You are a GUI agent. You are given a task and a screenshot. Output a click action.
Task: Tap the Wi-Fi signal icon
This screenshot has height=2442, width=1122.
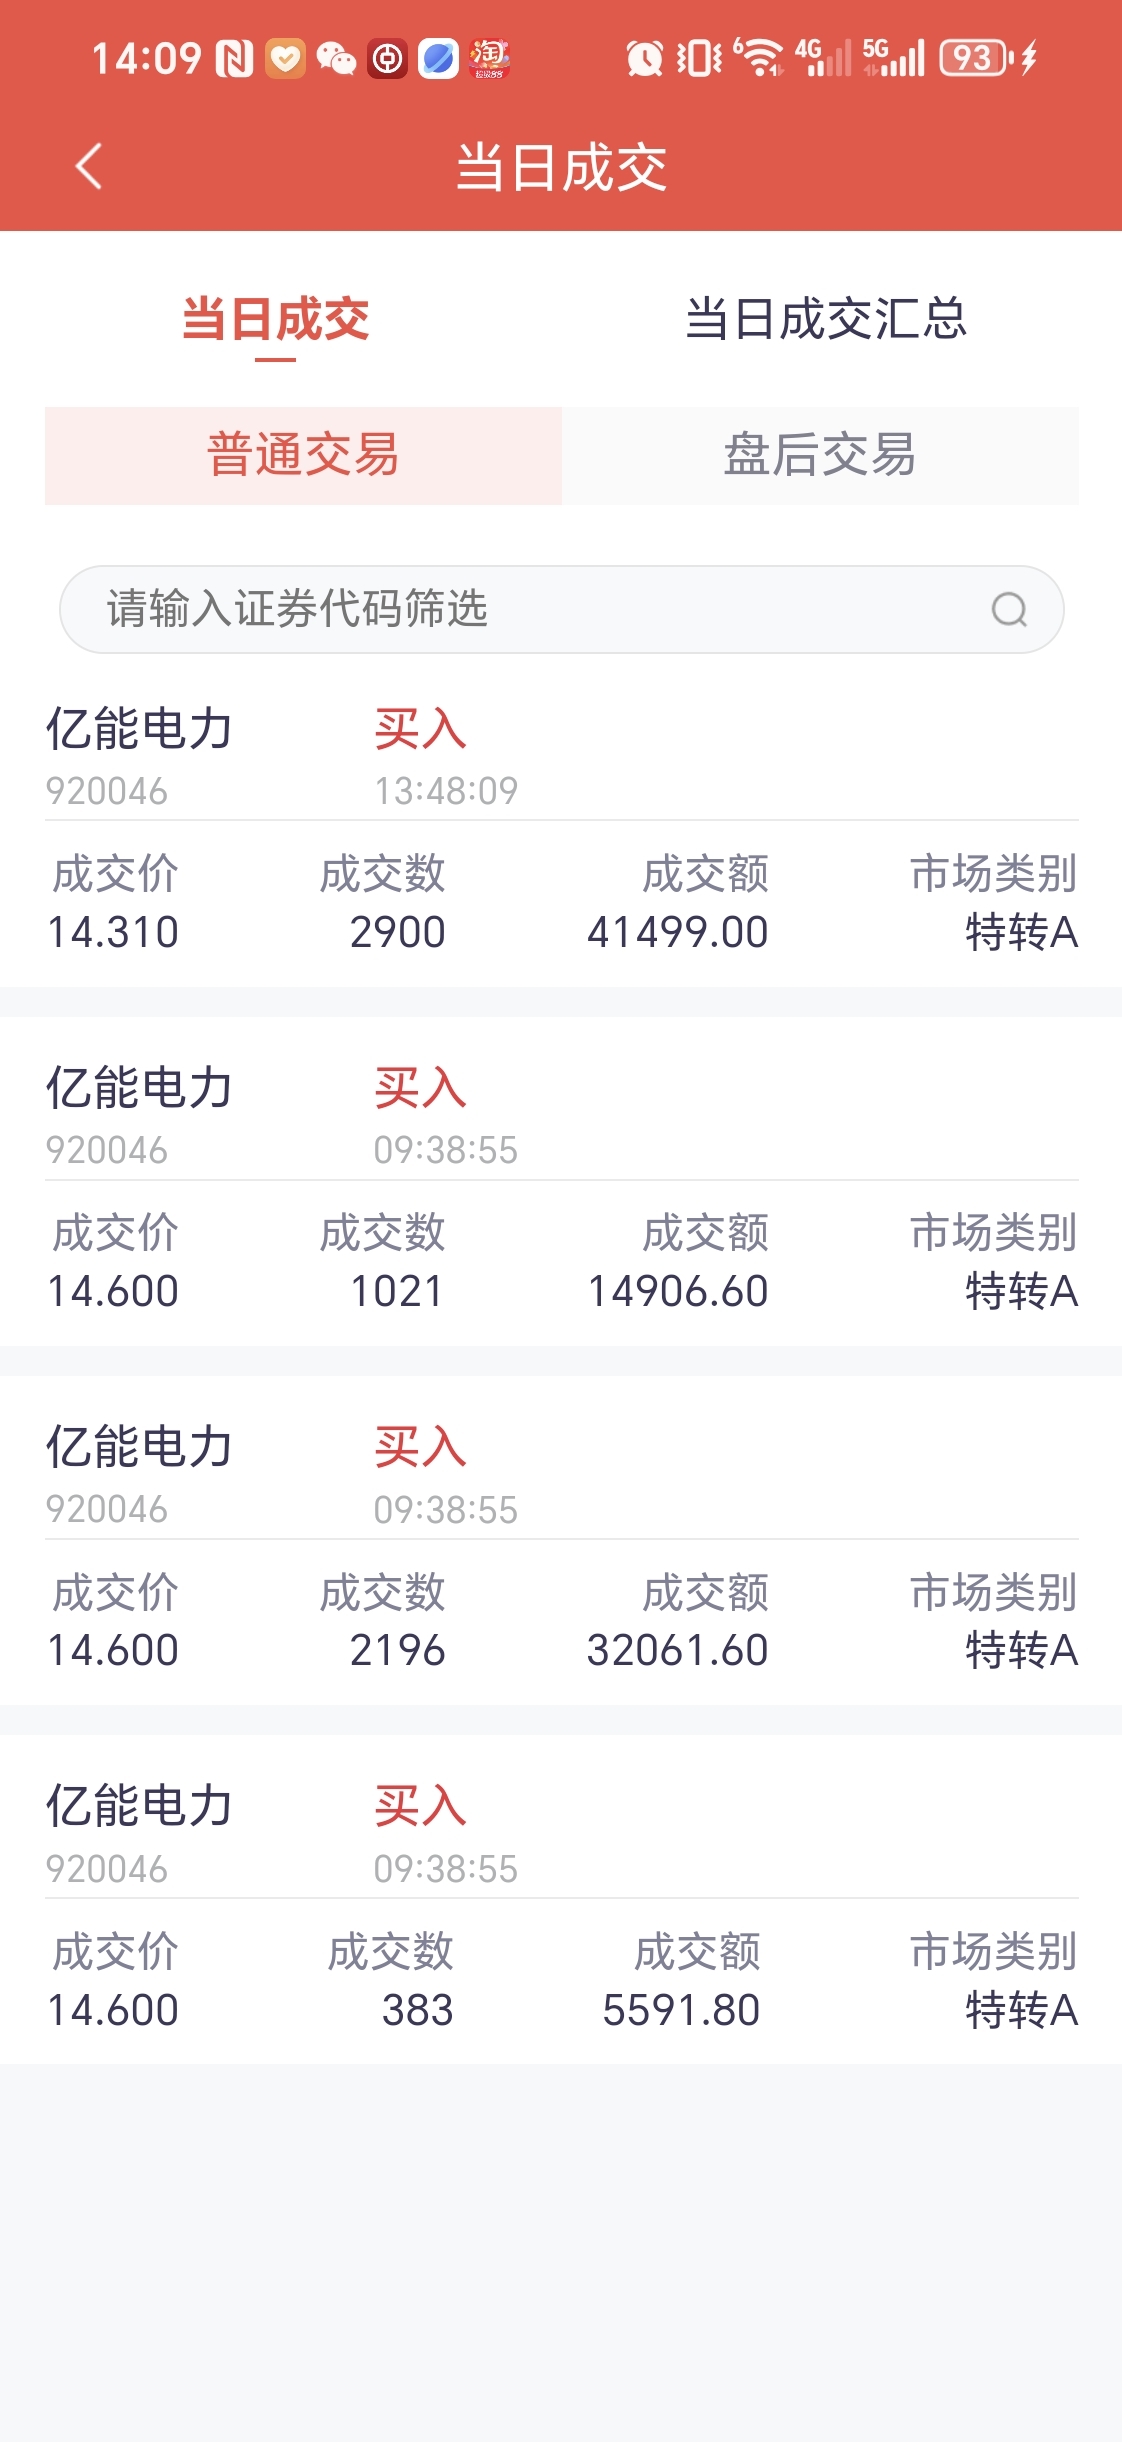[x=760, y=59]
